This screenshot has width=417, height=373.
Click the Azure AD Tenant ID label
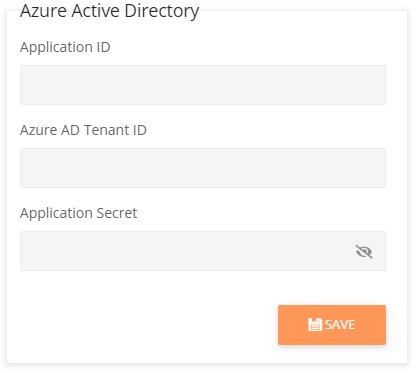[83, 130]
